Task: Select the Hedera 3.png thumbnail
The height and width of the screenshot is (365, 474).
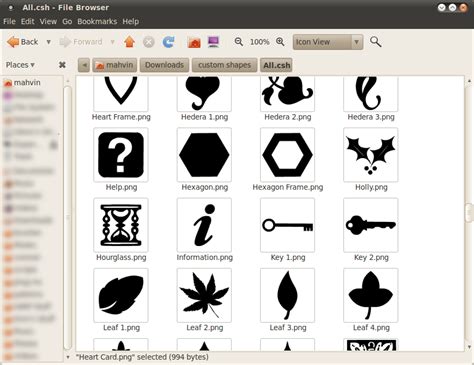Action: point(371,93)
